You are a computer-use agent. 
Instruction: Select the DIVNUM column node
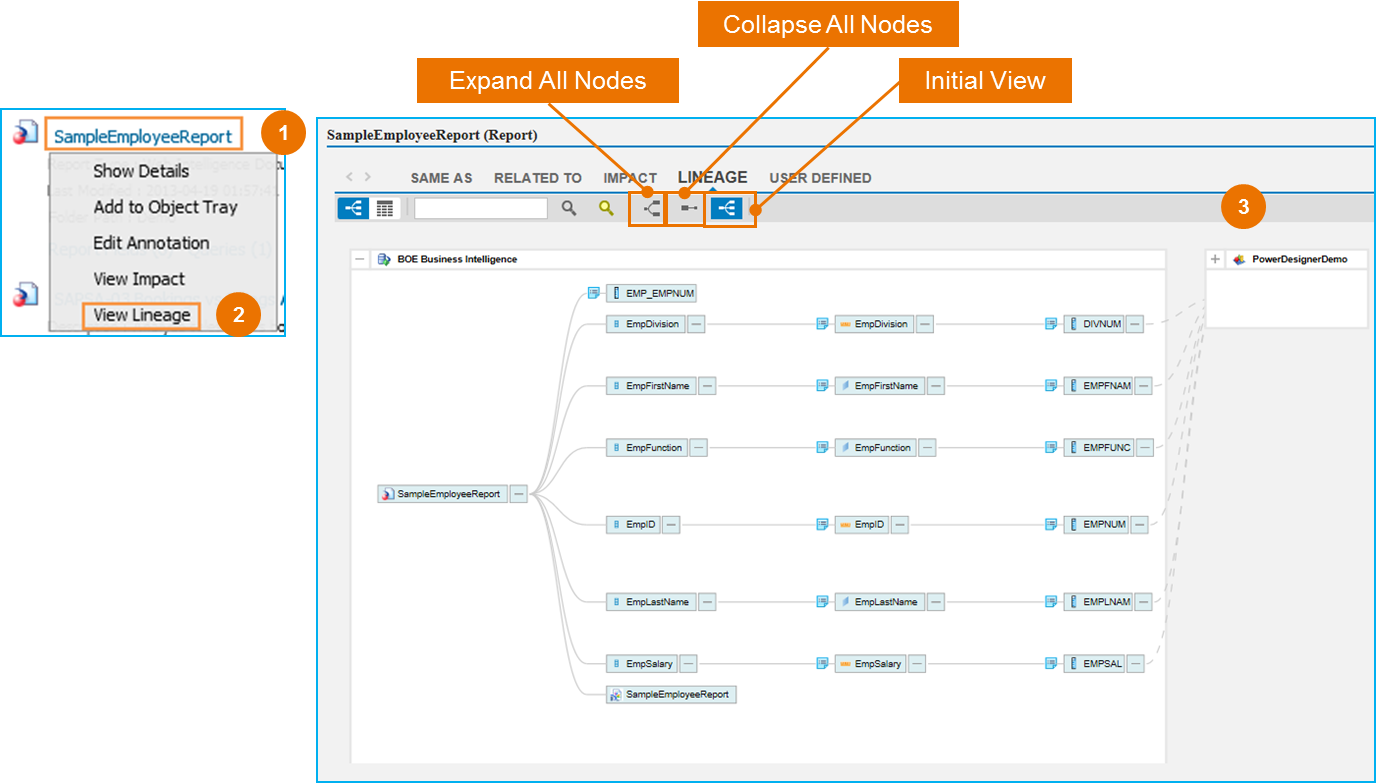click(1094, 324)
